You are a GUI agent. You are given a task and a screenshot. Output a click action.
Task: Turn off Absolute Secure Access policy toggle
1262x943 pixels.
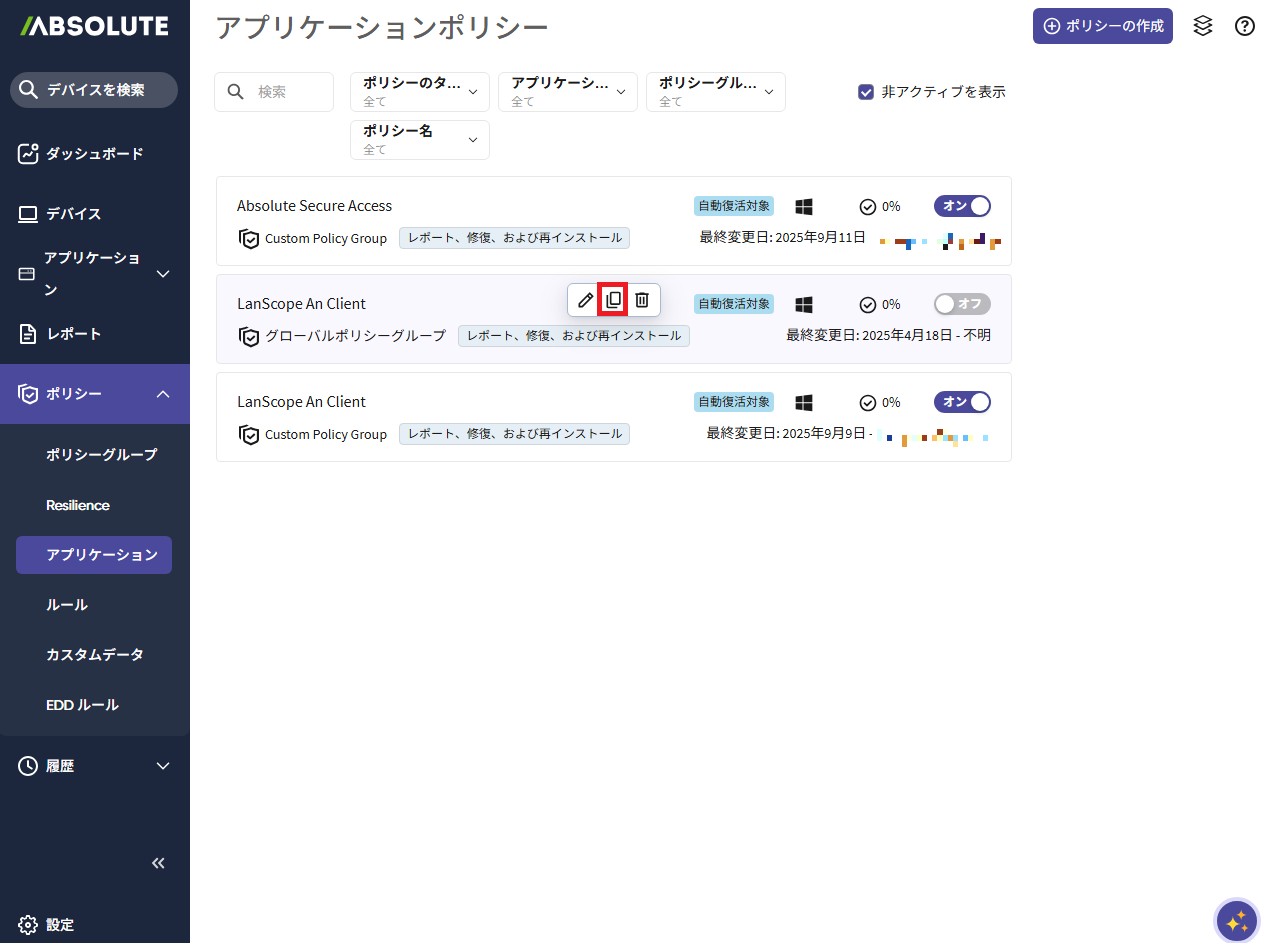(x=962, y=206)
